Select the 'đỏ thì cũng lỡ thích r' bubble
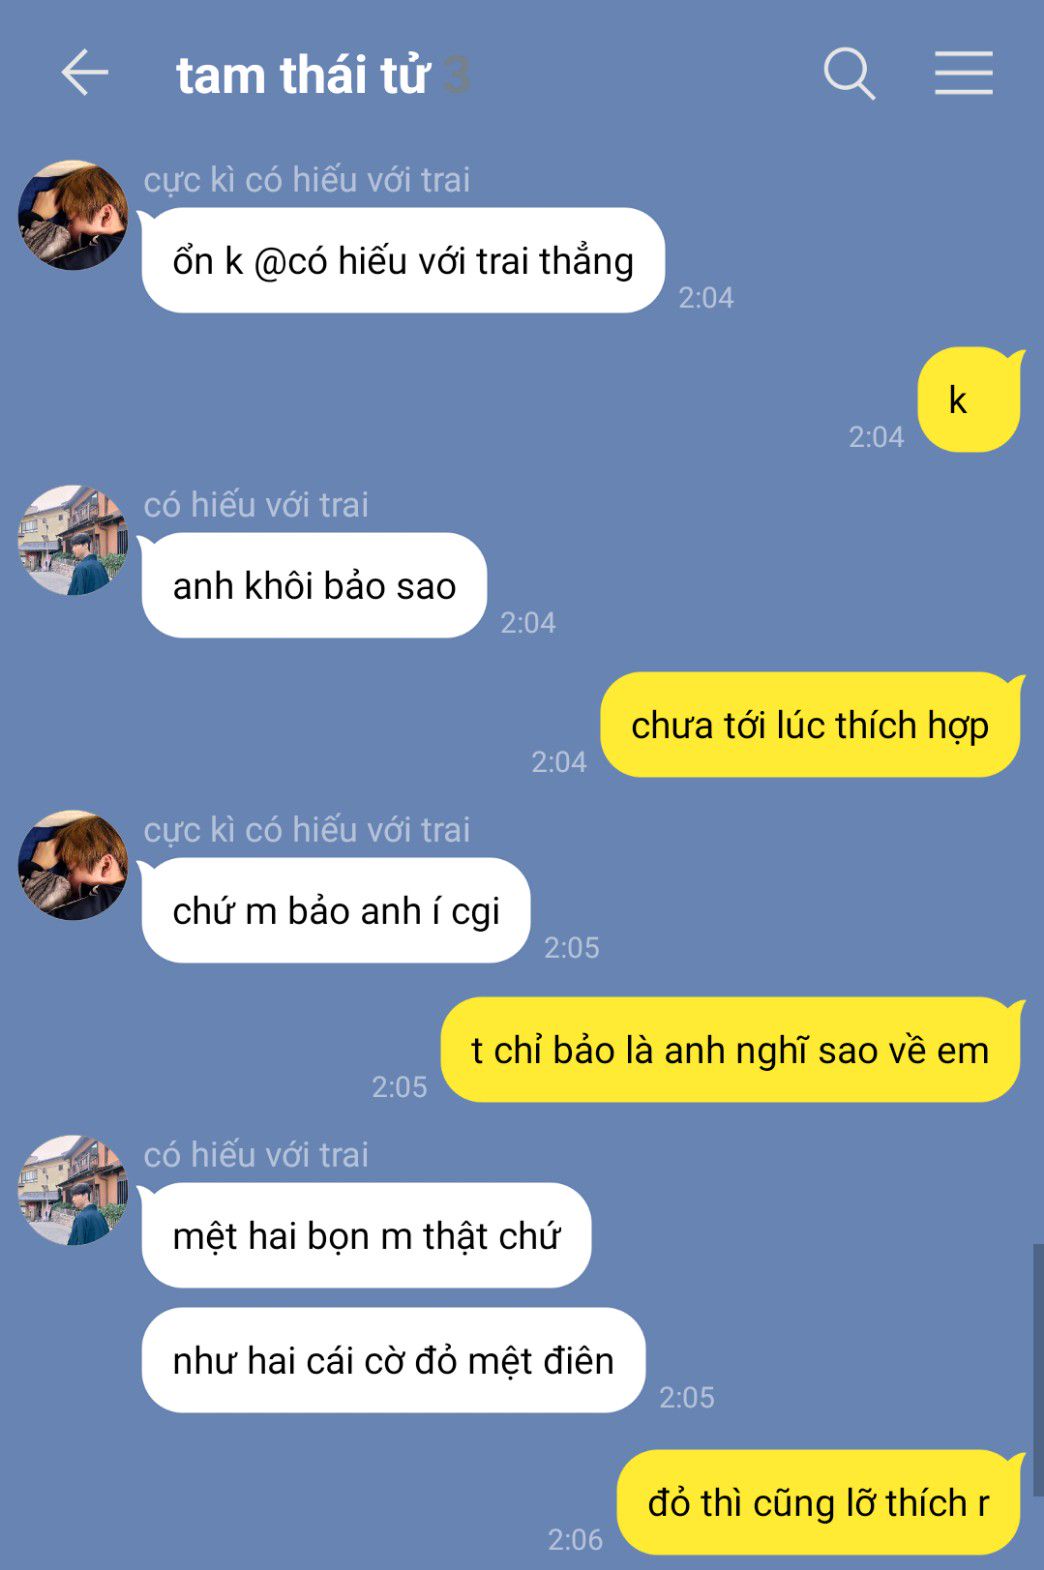The height and width of the screenshot is (1570, 1044). (x=820, y=1502)
